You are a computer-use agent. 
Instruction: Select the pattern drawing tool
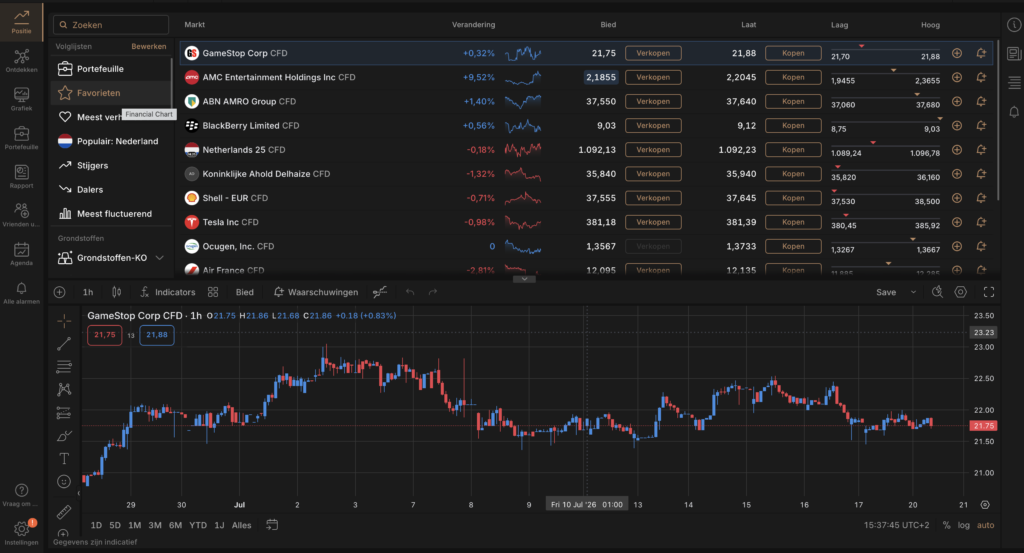coord(64,390)
